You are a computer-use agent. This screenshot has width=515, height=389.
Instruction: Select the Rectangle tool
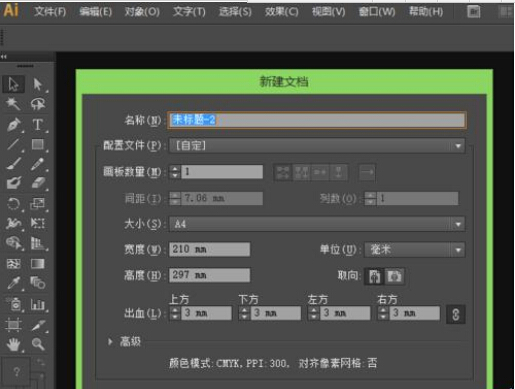pyautogui.click(x=38, y=144)
